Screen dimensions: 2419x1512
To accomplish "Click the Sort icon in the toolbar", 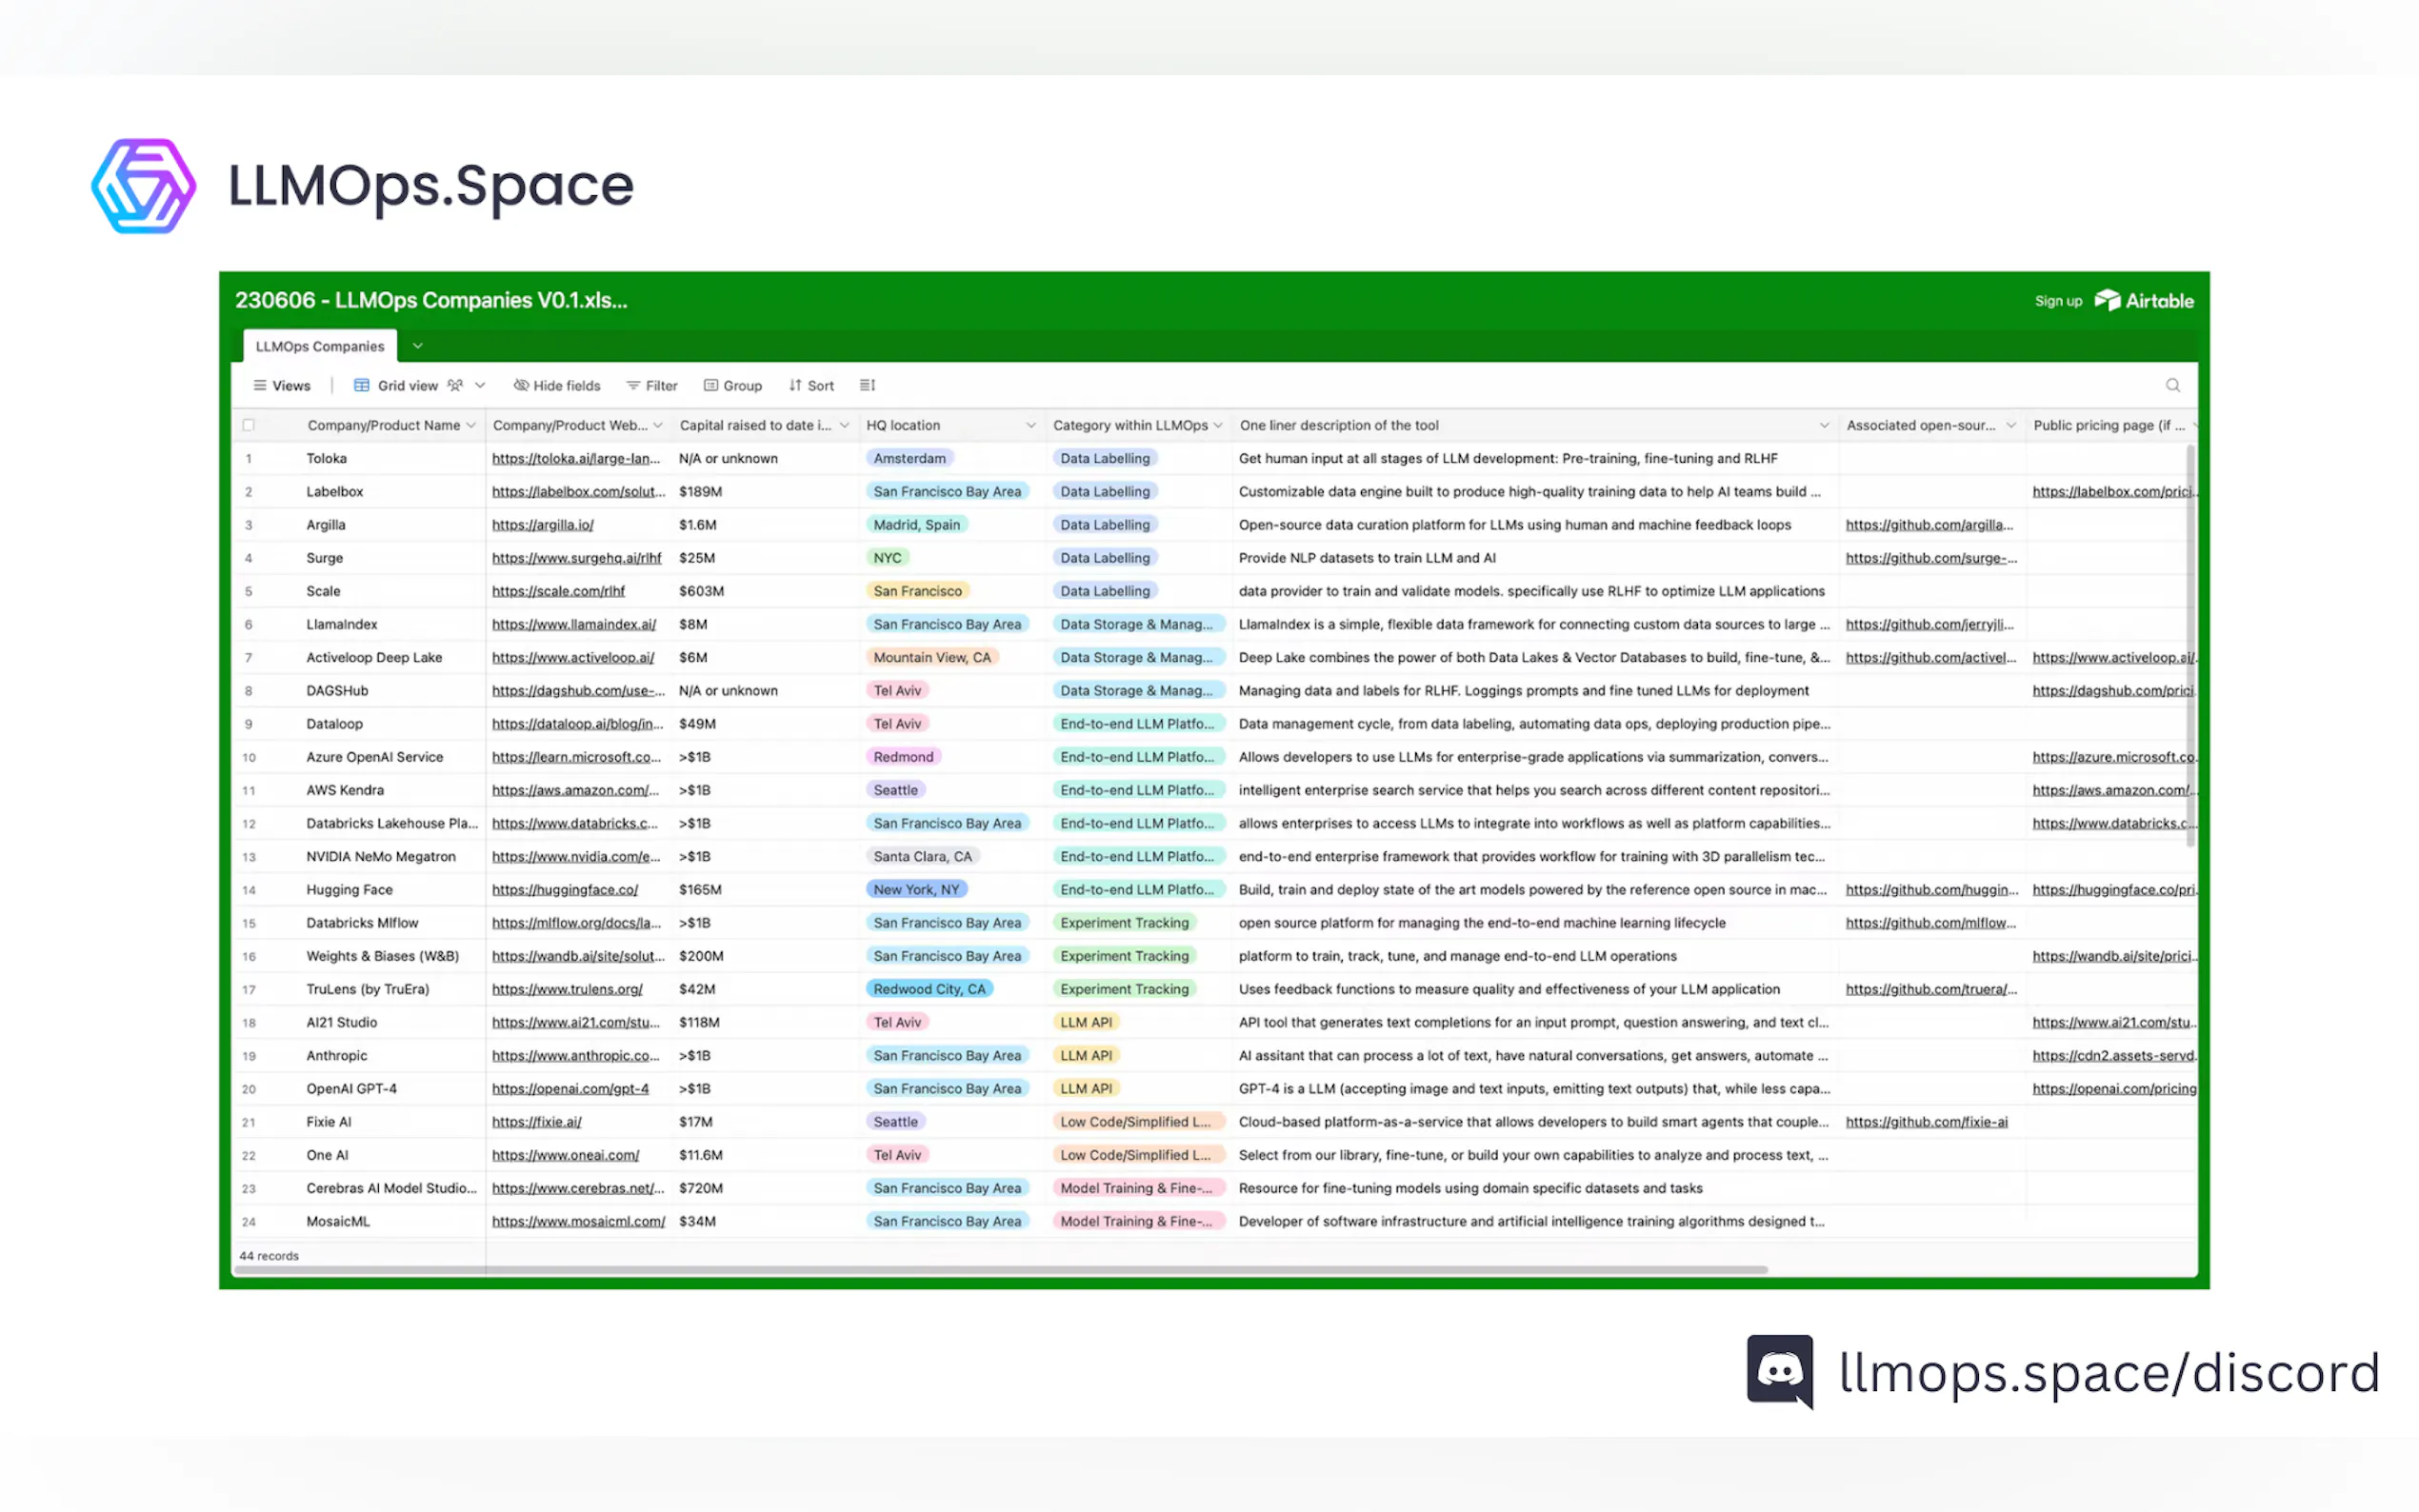I will 795,385.
